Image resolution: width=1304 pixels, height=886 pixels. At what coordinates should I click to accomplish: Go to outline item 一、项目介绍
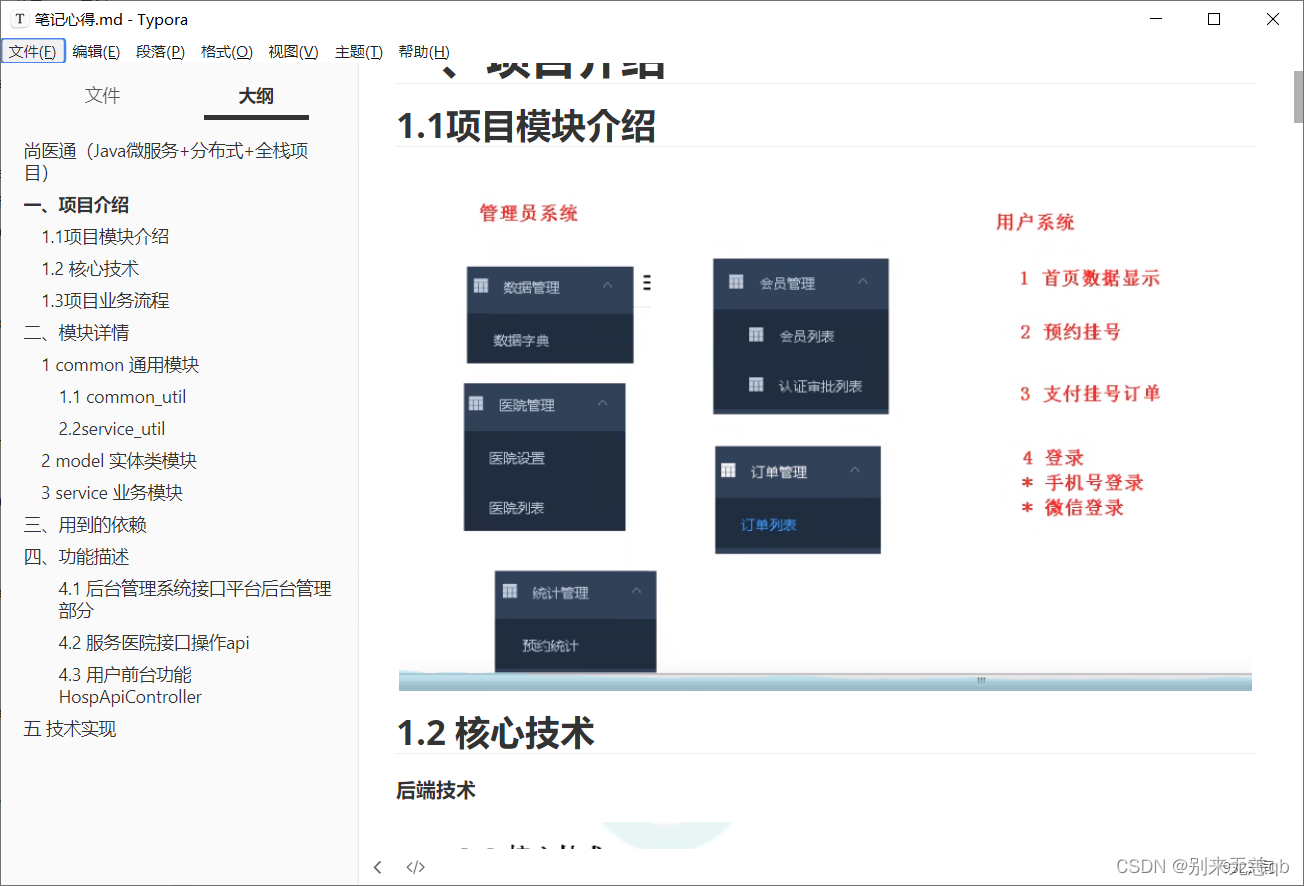(x=77, y=205)
